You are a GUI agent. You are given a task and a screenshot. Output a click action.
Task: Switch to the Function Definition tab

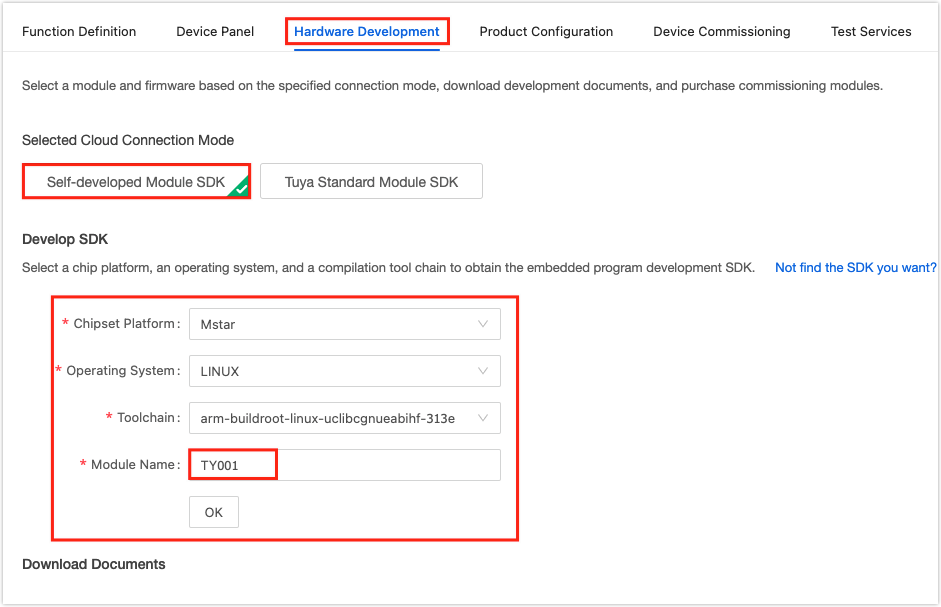79,31
